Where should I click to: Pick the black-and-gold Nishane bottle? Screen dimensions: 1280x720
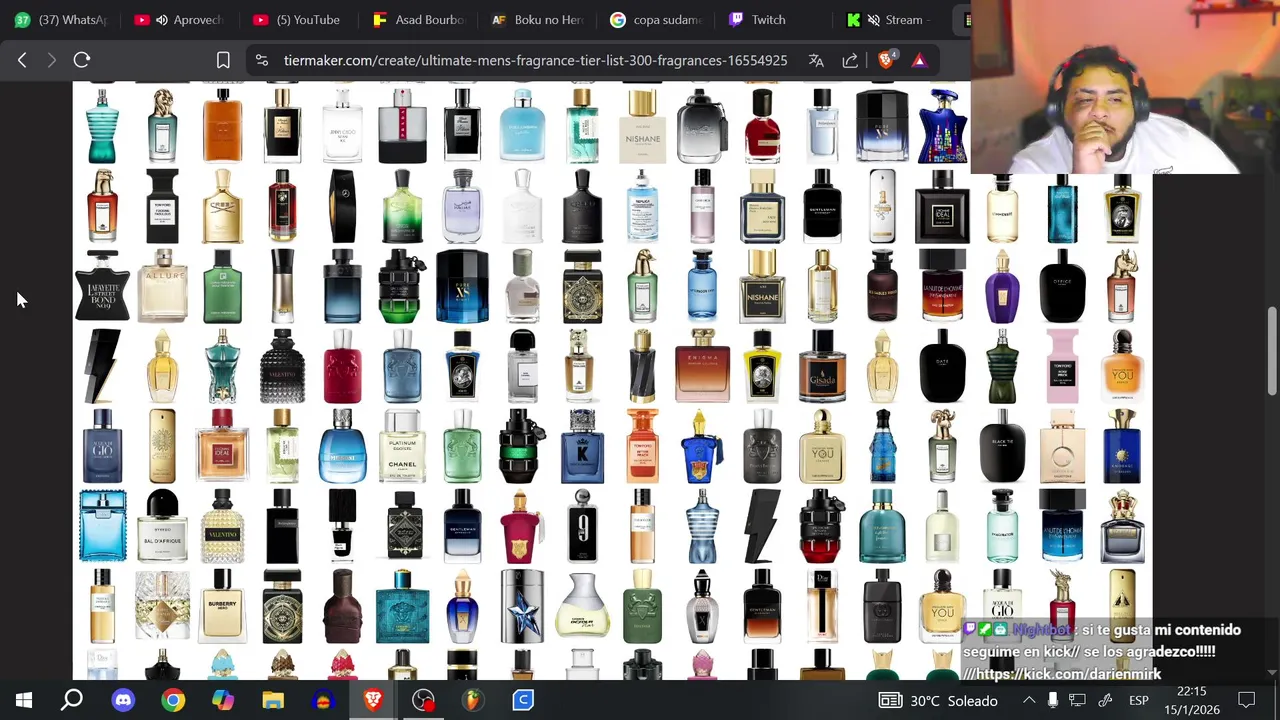pos(762,286)
